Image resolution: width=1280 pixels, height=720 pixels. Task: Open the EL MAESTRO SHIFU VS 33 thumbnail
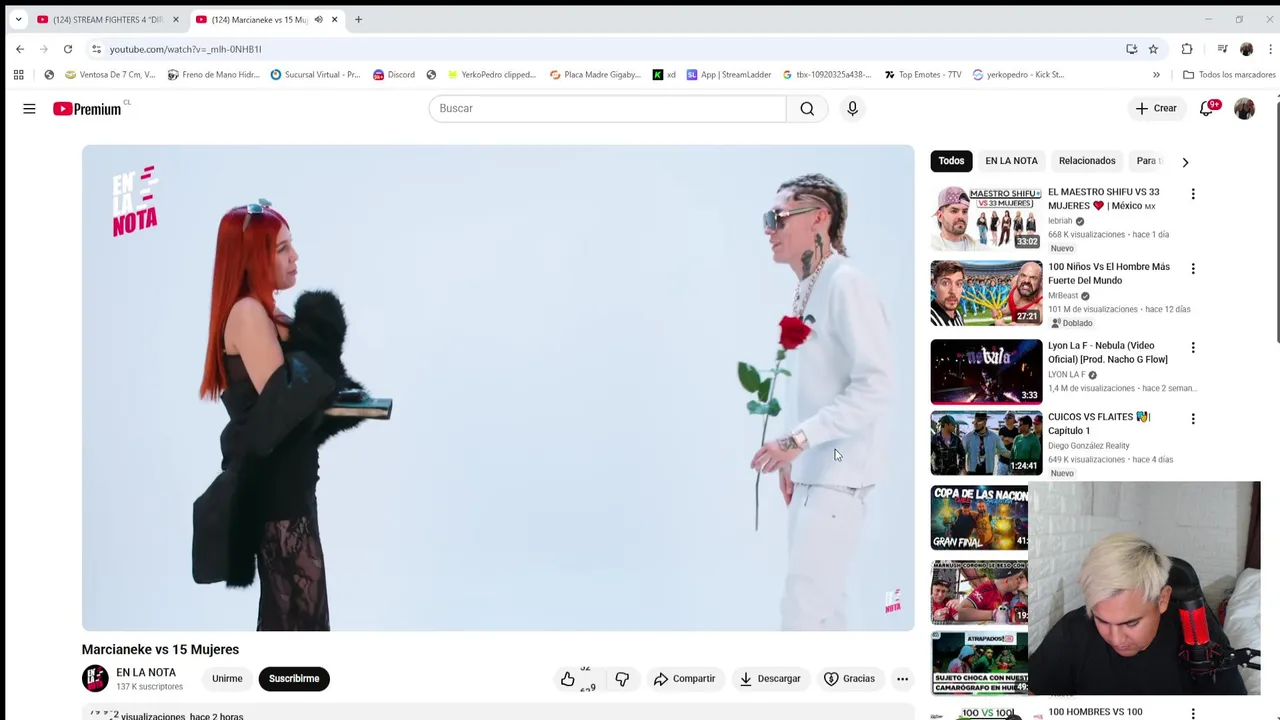point(986,217)
